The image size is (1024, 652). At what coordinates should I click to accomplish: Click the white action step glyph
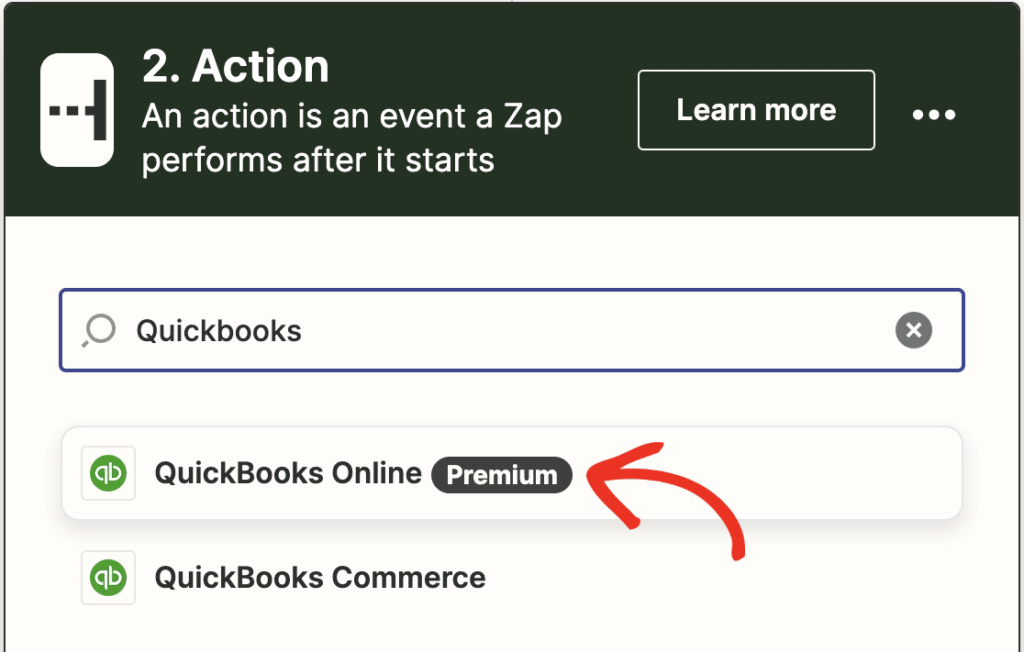(x=78, y=110)
